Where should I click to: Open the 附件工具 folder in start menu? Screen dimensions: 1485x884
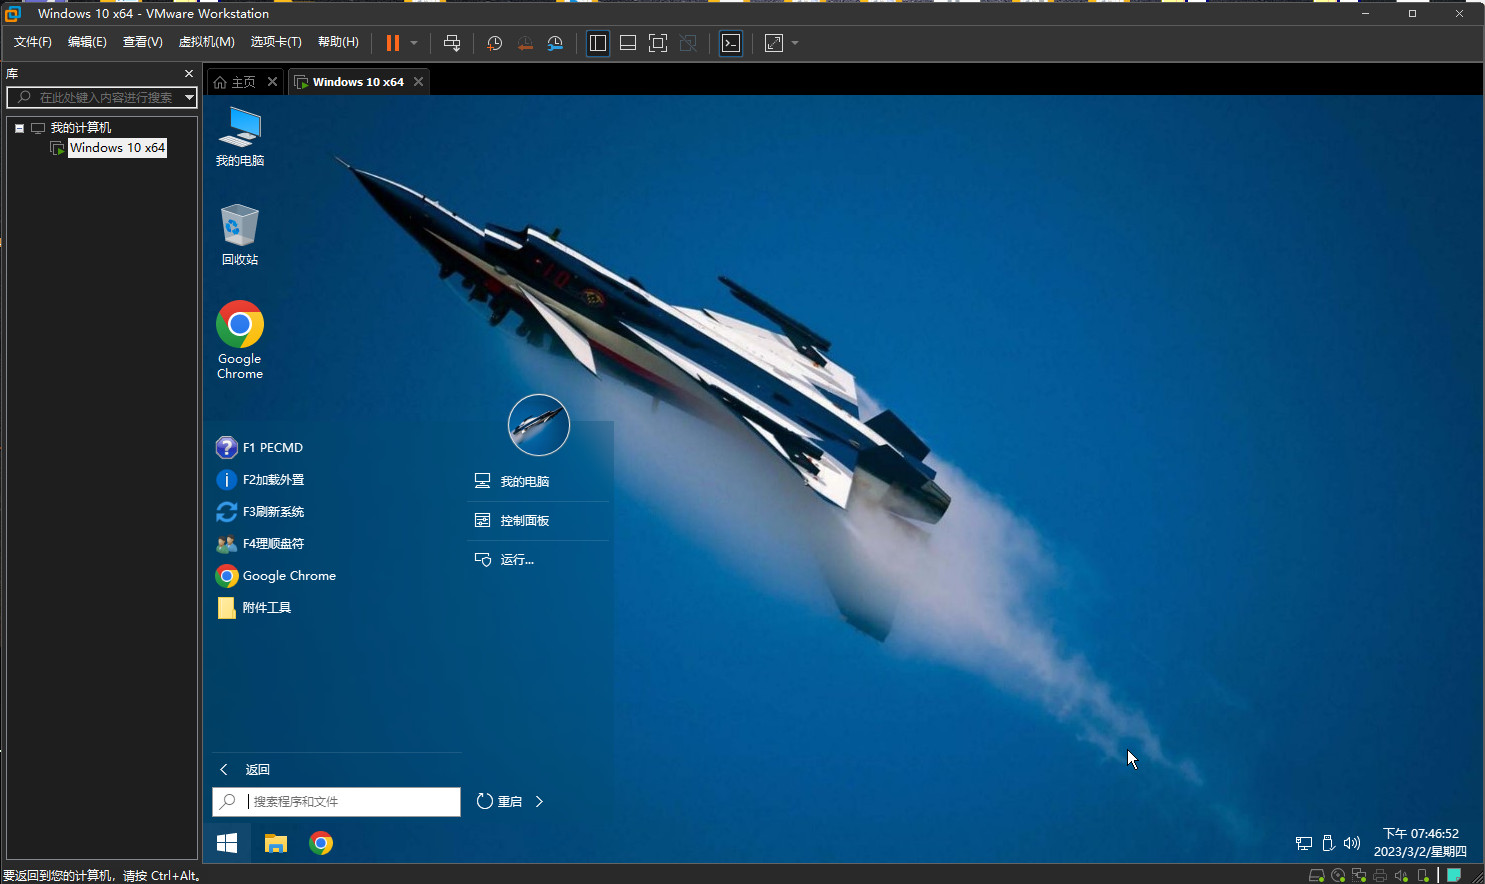(x=255, y=608)
